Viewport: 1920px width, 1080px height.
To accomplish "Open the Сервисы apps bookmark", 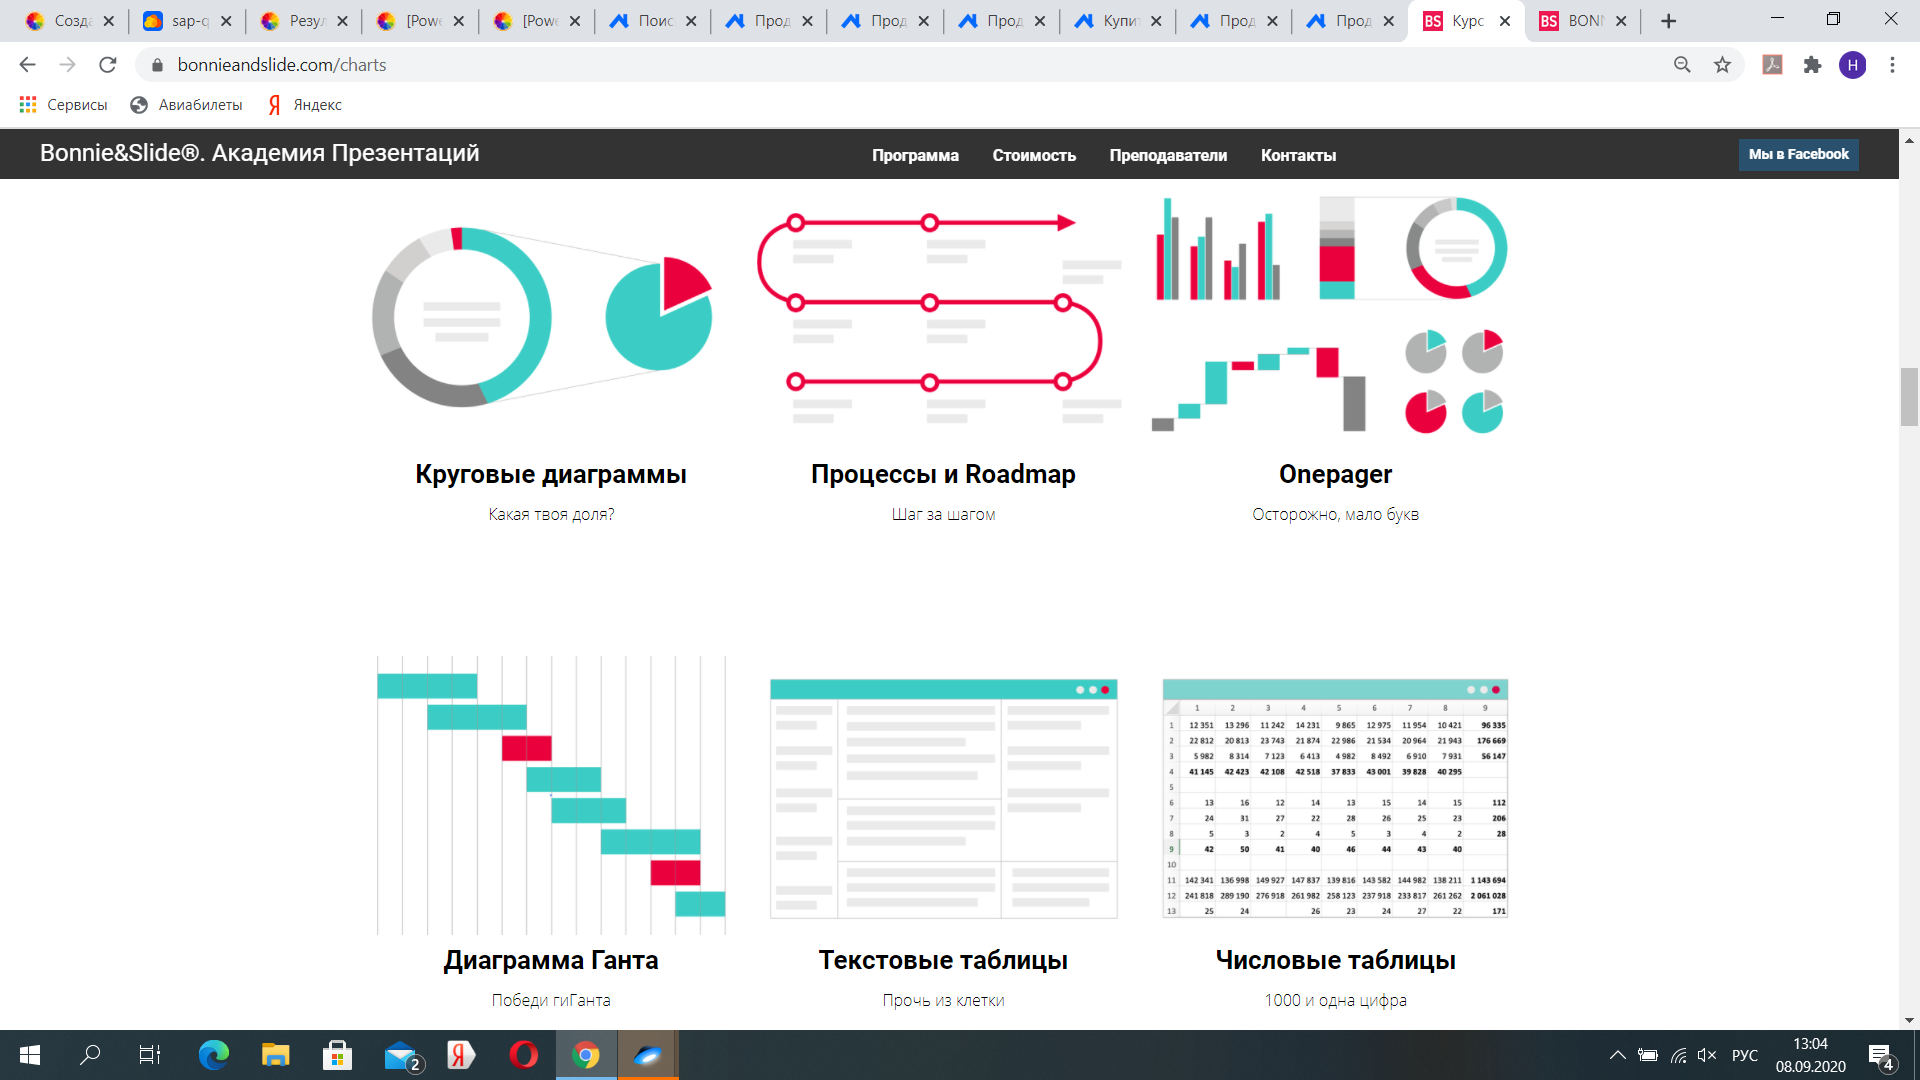I will [x=63, y=105].
